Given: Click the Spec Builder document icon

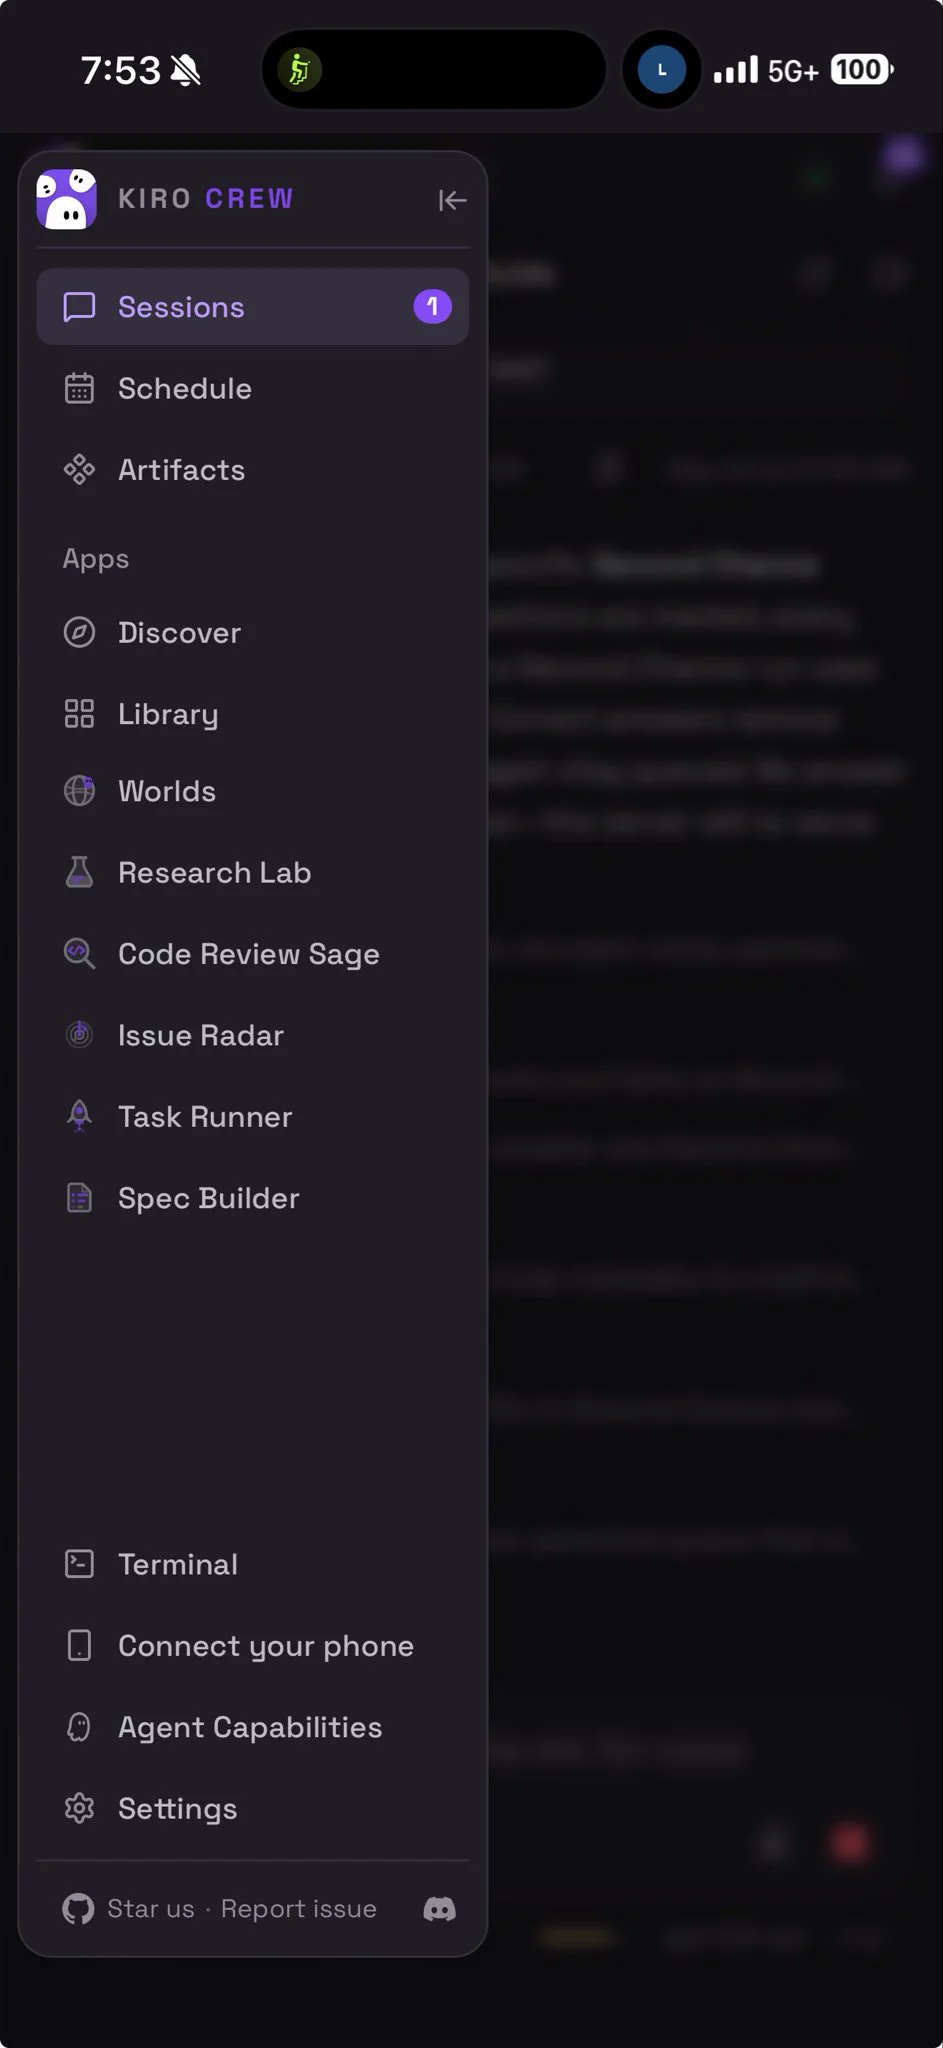Looking at the screenshot, I should coord(79,1198).
